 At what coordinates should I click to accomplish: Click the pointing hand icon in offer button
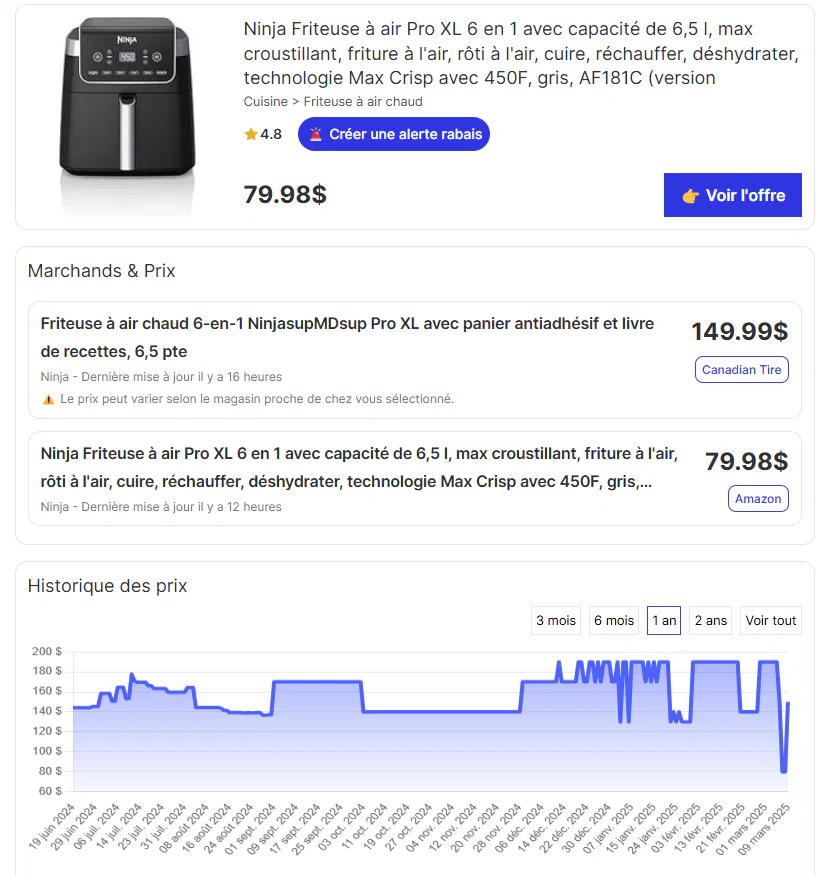pos(690,196)
